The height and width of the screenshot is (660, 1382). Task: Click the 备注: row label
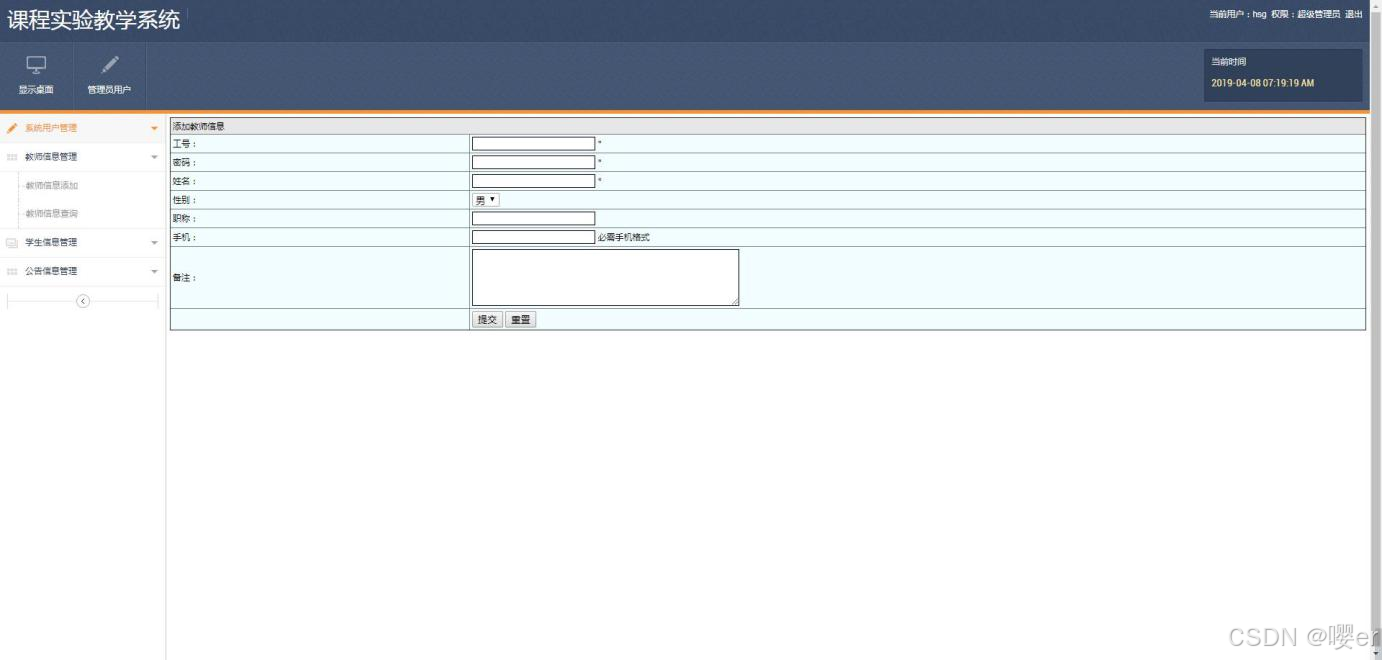click(x=185, y=277)
